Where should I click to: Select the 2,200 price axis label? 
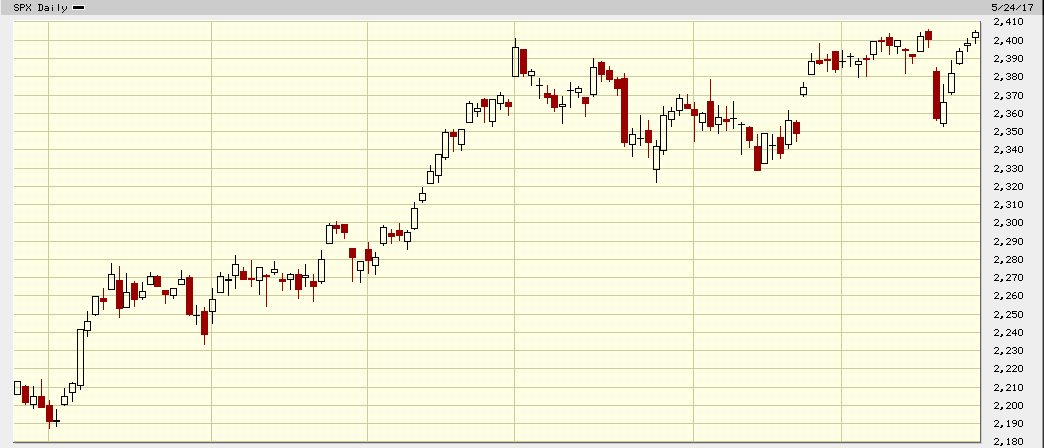pos(1008,405)
